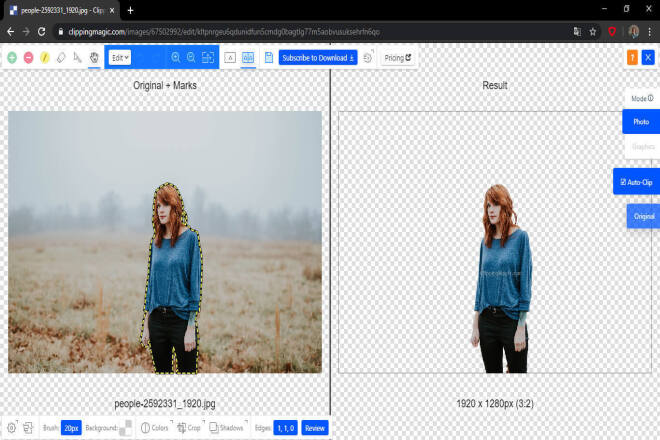This screenshot has width=660, height=440.
Task: Activate the Scalpel tool
Action: 77,58
